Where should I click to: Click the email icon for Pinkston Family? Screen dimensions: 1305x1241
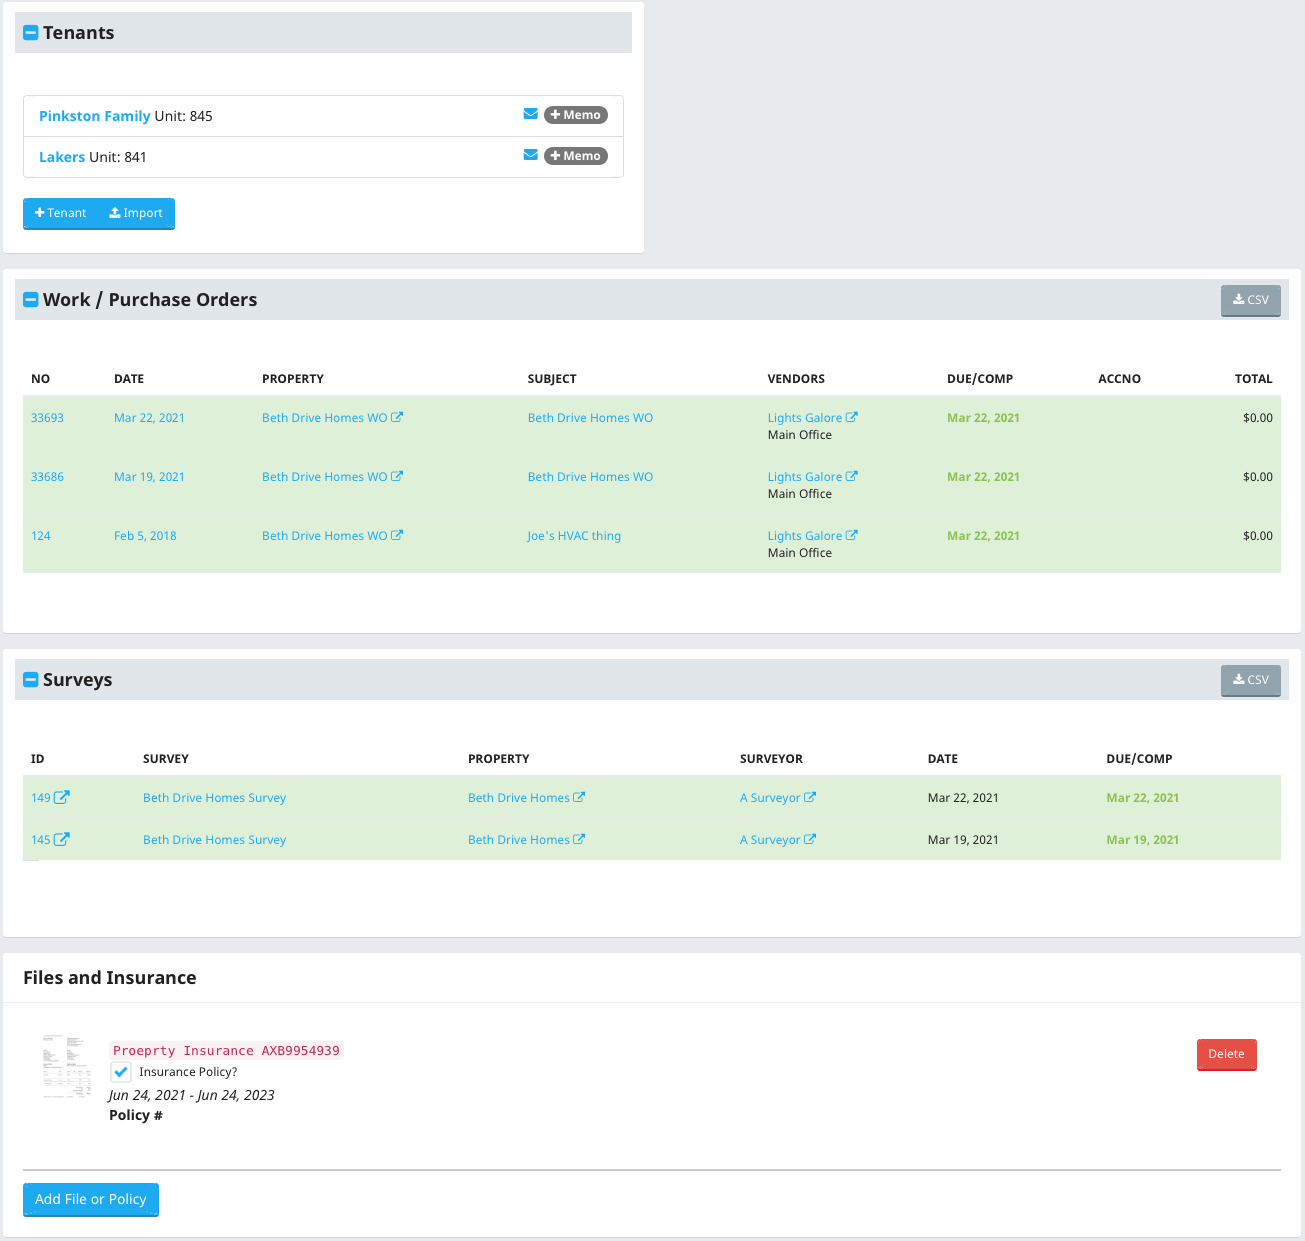[531, 114]
